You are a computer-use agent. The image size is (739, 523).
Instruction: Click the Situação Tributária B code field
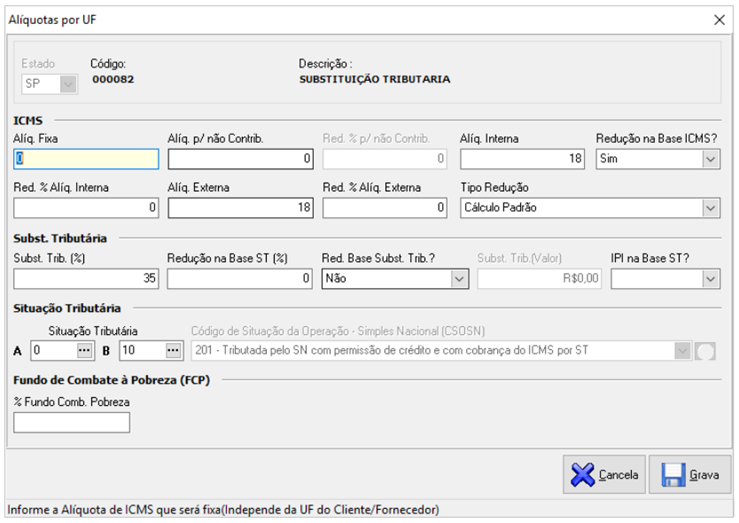click(140, 351)
